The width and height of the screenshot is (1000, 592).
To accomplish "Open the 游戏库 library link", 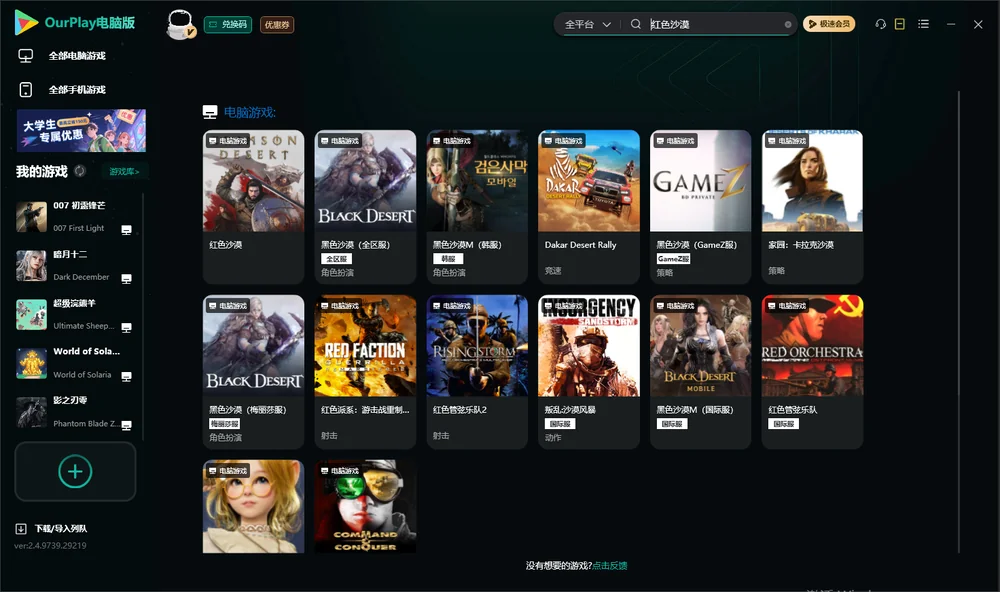I will click(124, 171).
